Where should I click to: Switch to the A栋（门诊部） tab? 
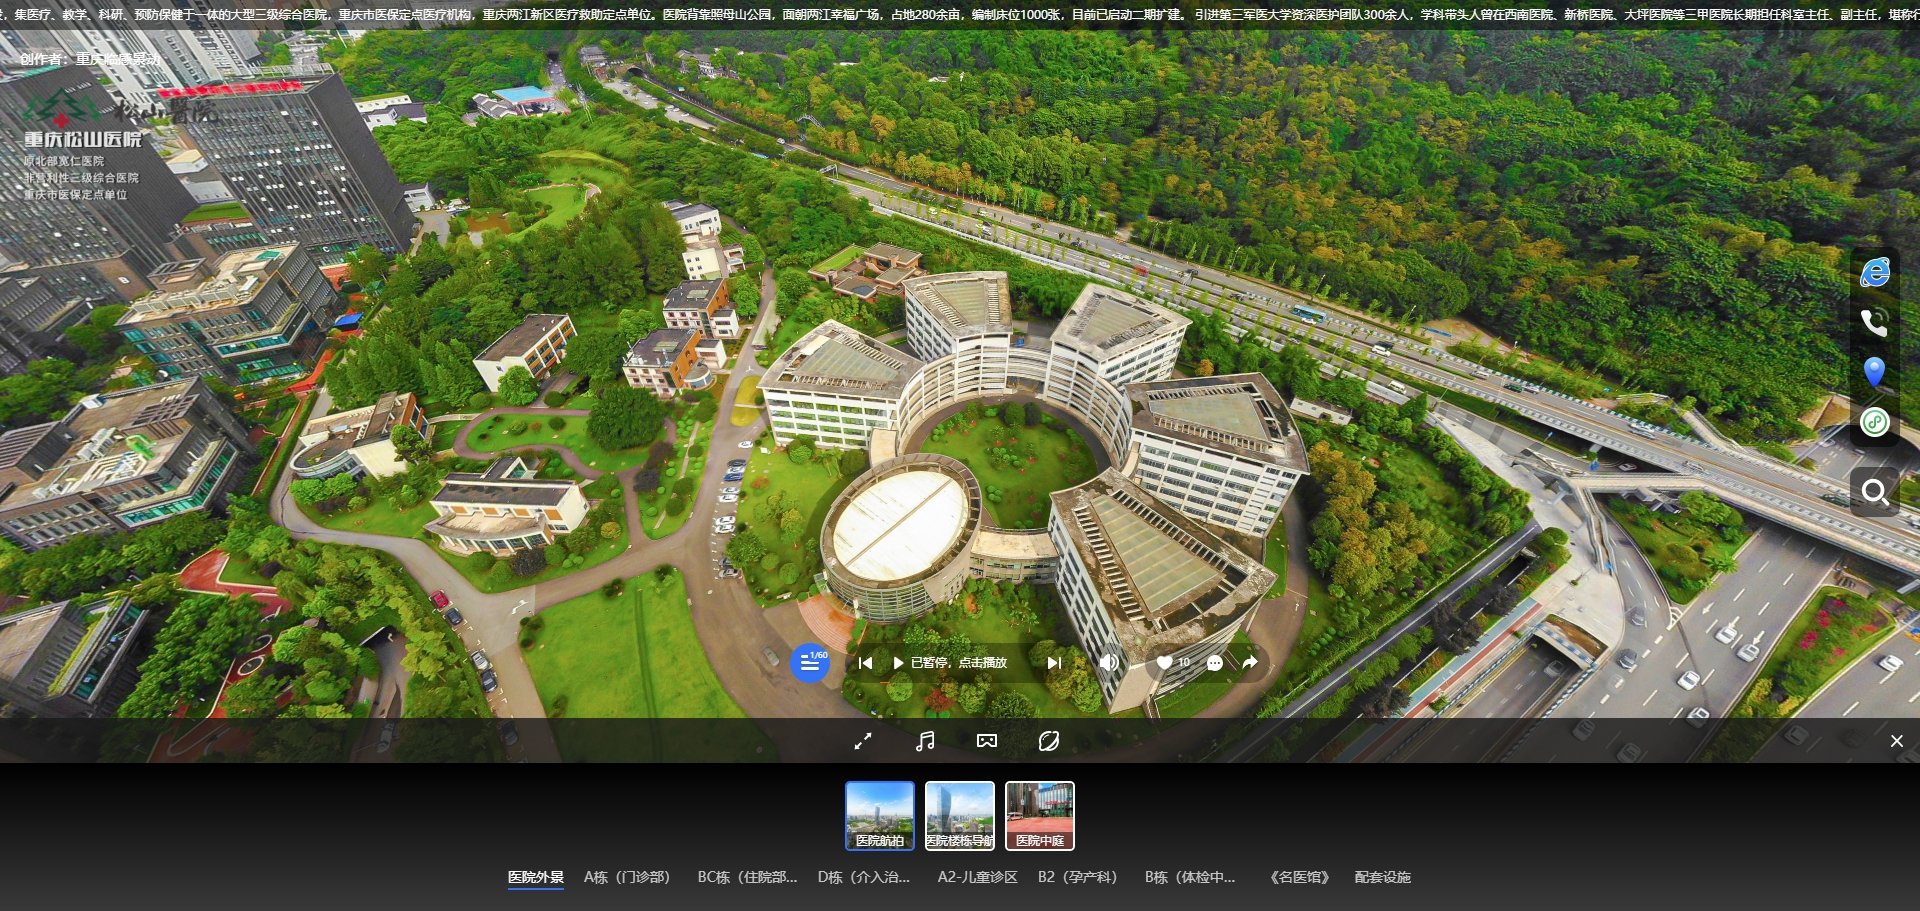point(627,877)
